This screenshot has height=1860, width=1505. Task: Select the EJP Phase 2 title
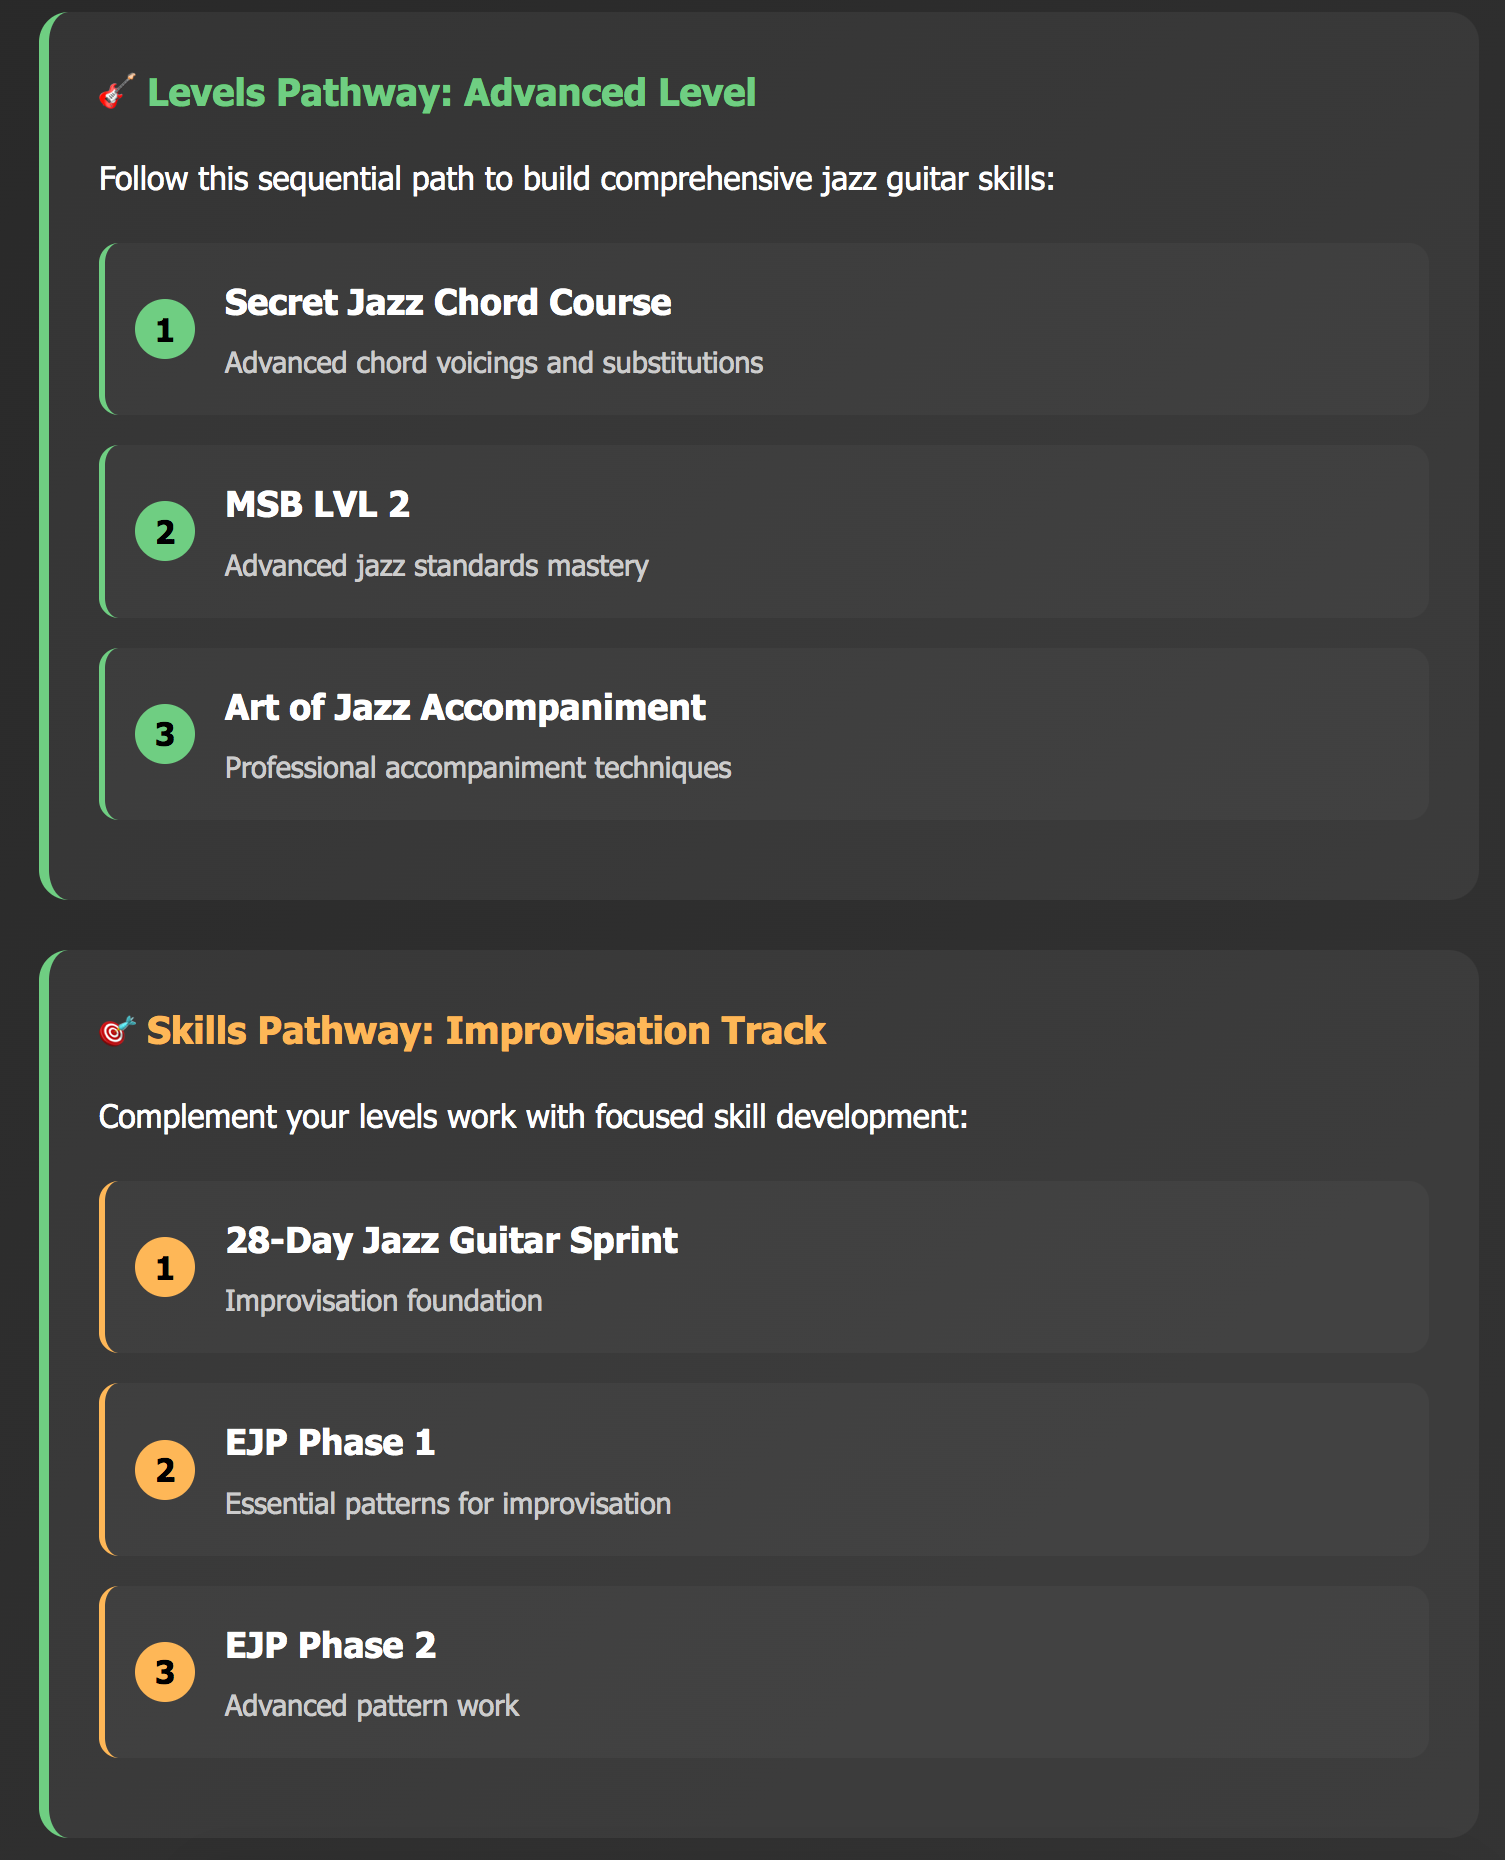330,1645
